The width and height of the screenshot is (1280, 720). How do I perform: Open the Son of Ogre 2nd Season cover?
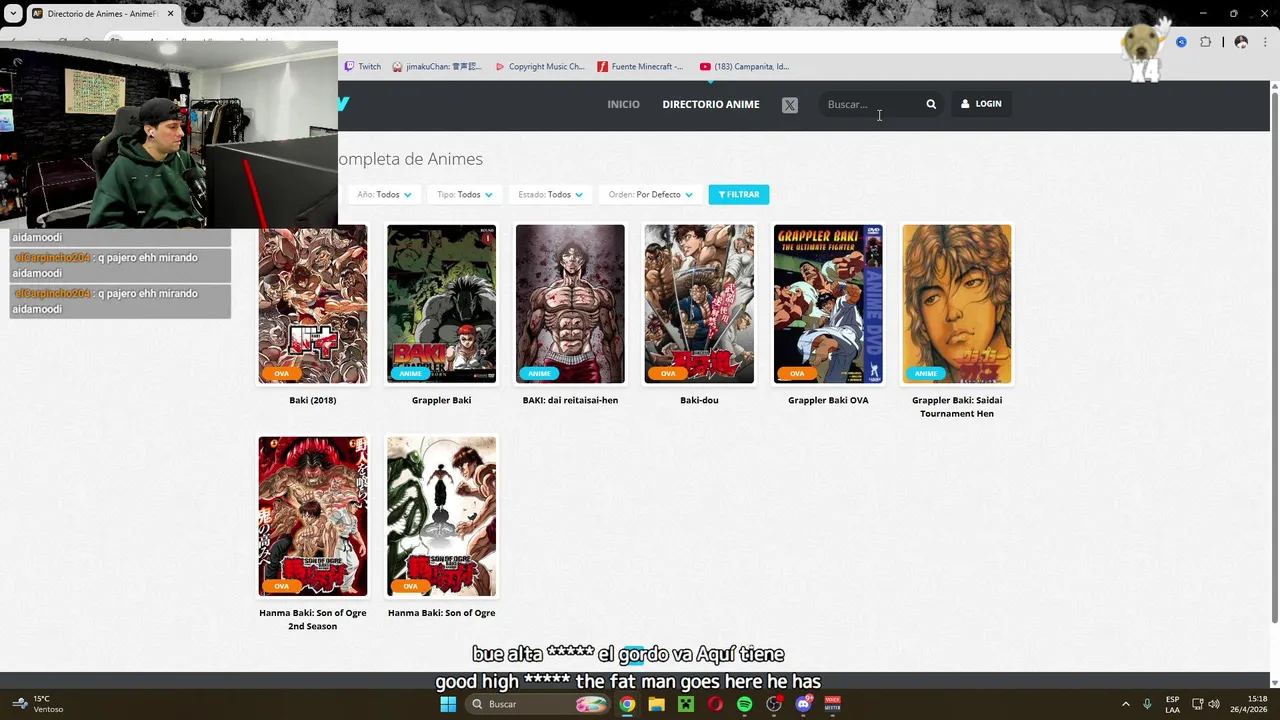pos(313,516)
